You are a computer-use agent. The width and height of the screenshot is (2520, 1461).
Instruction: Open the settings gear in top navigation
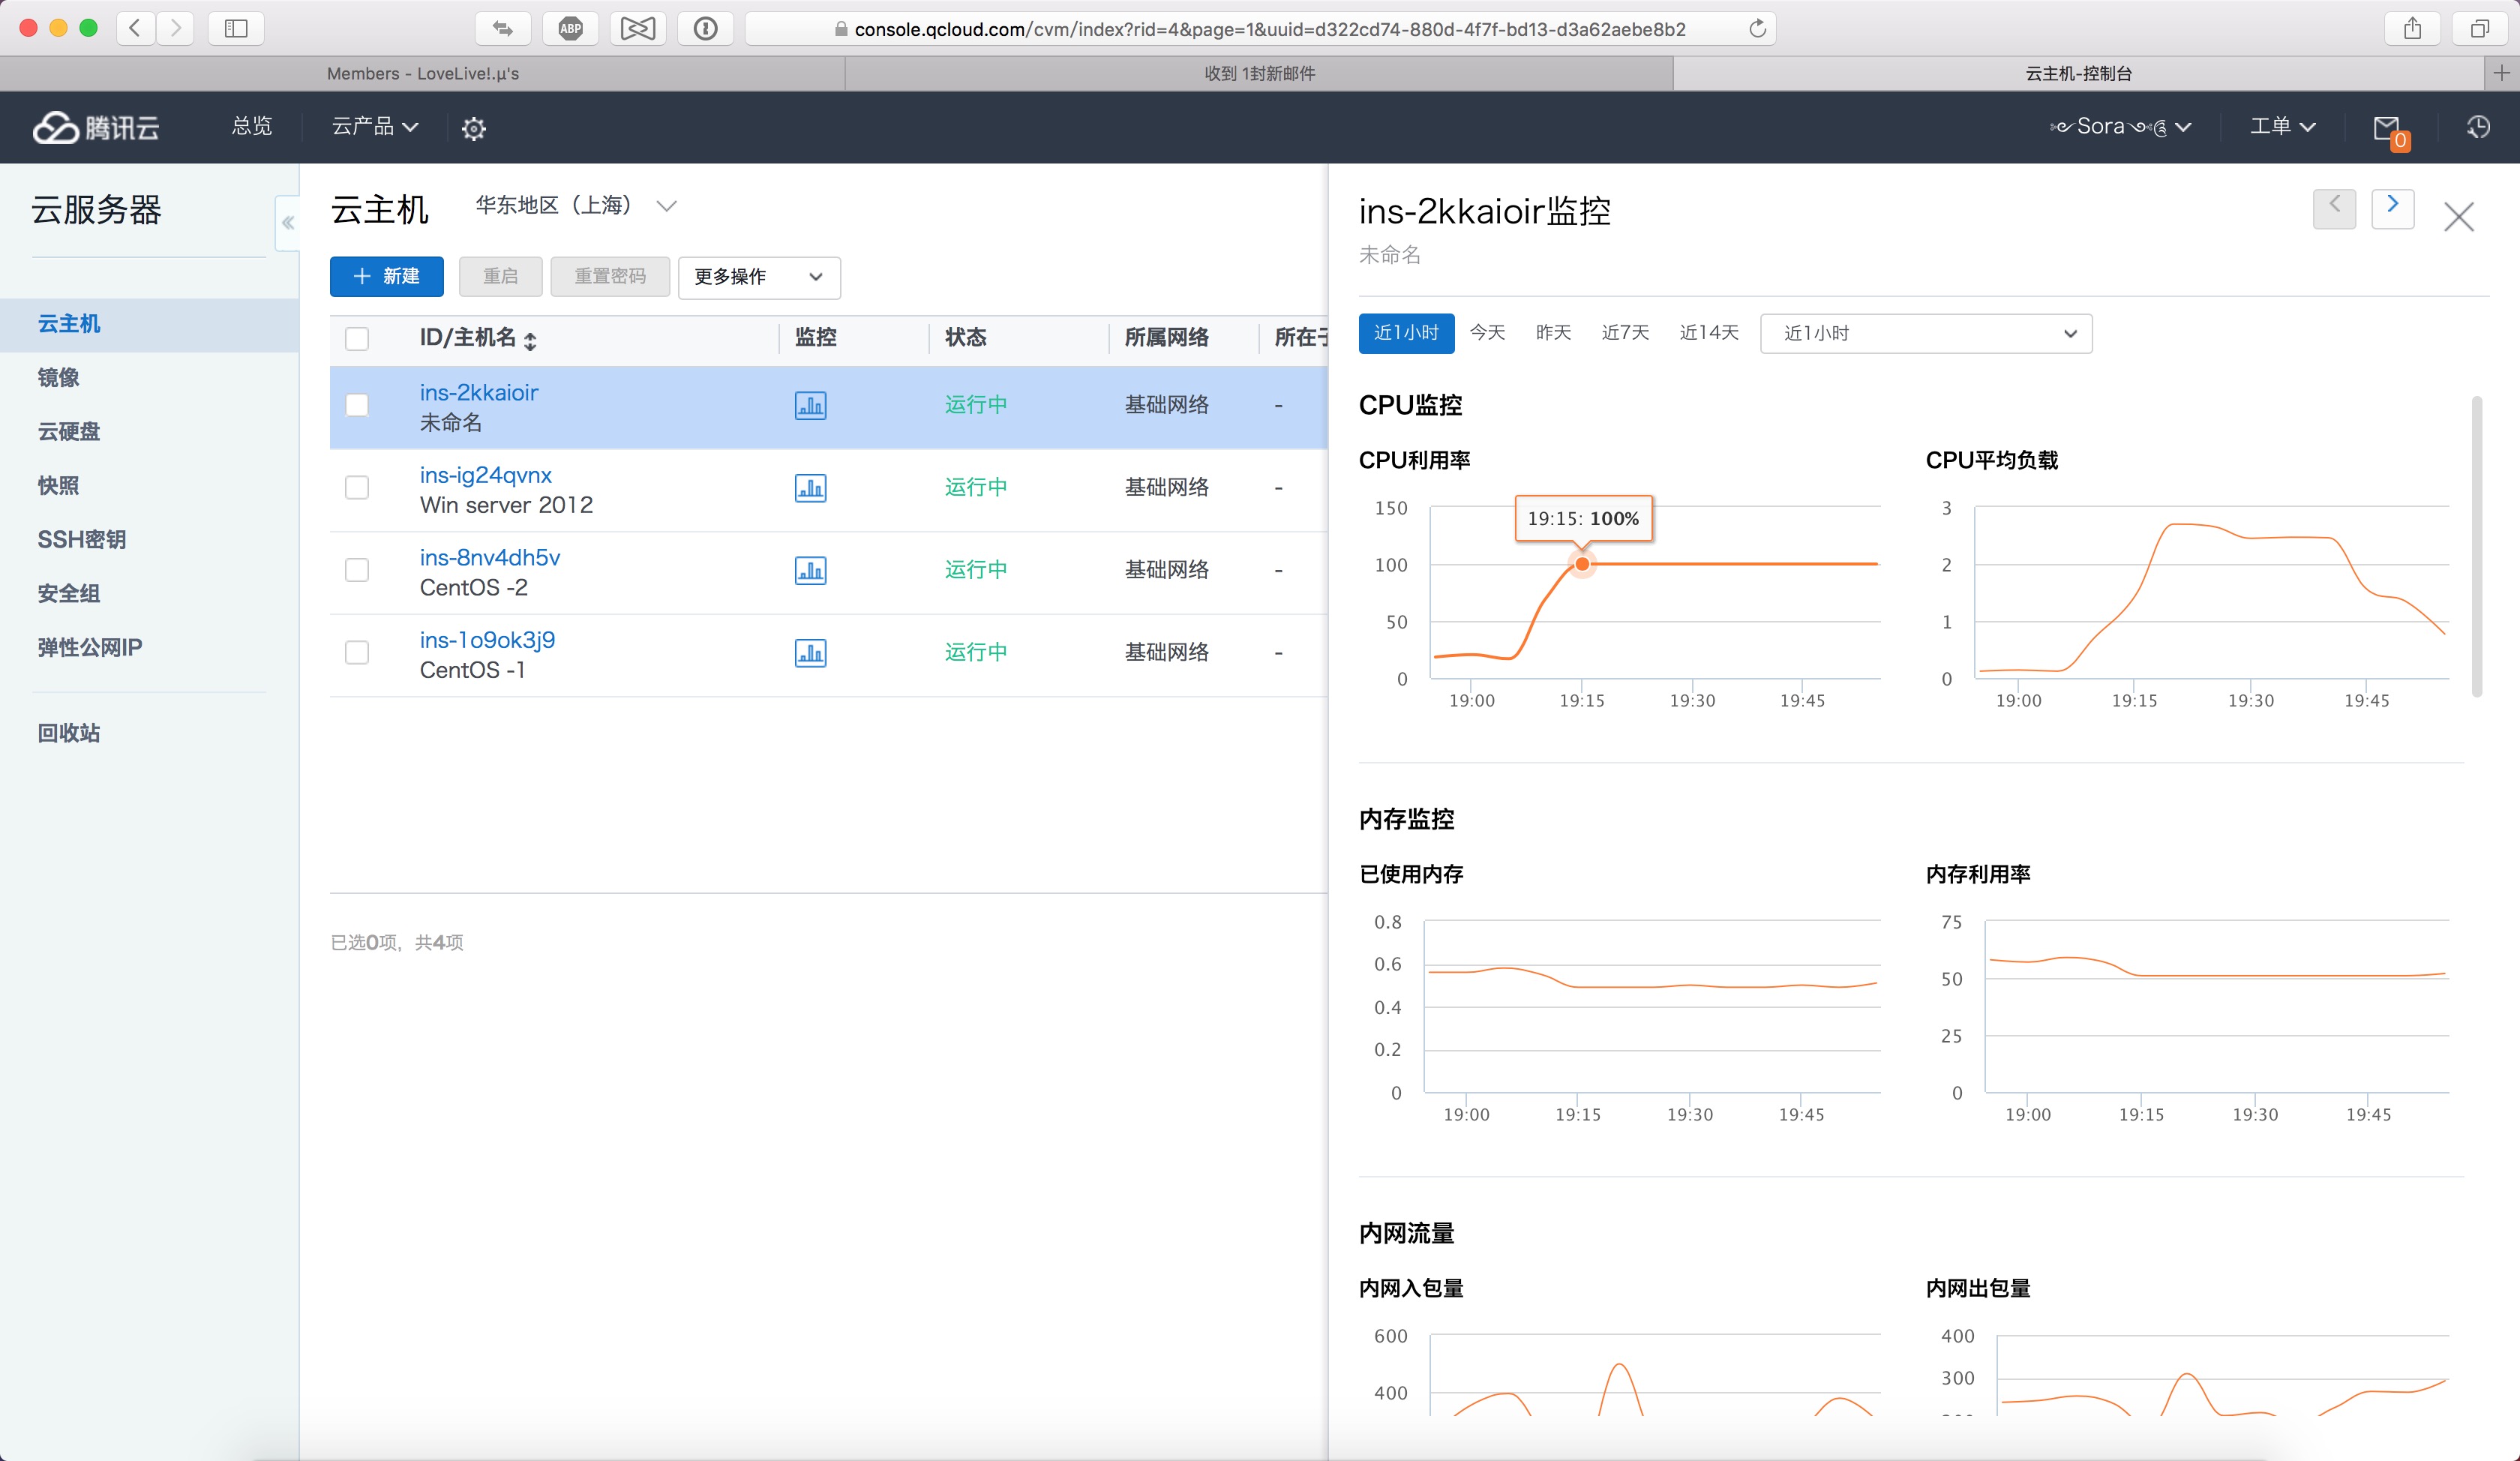(x=473, y=128)
